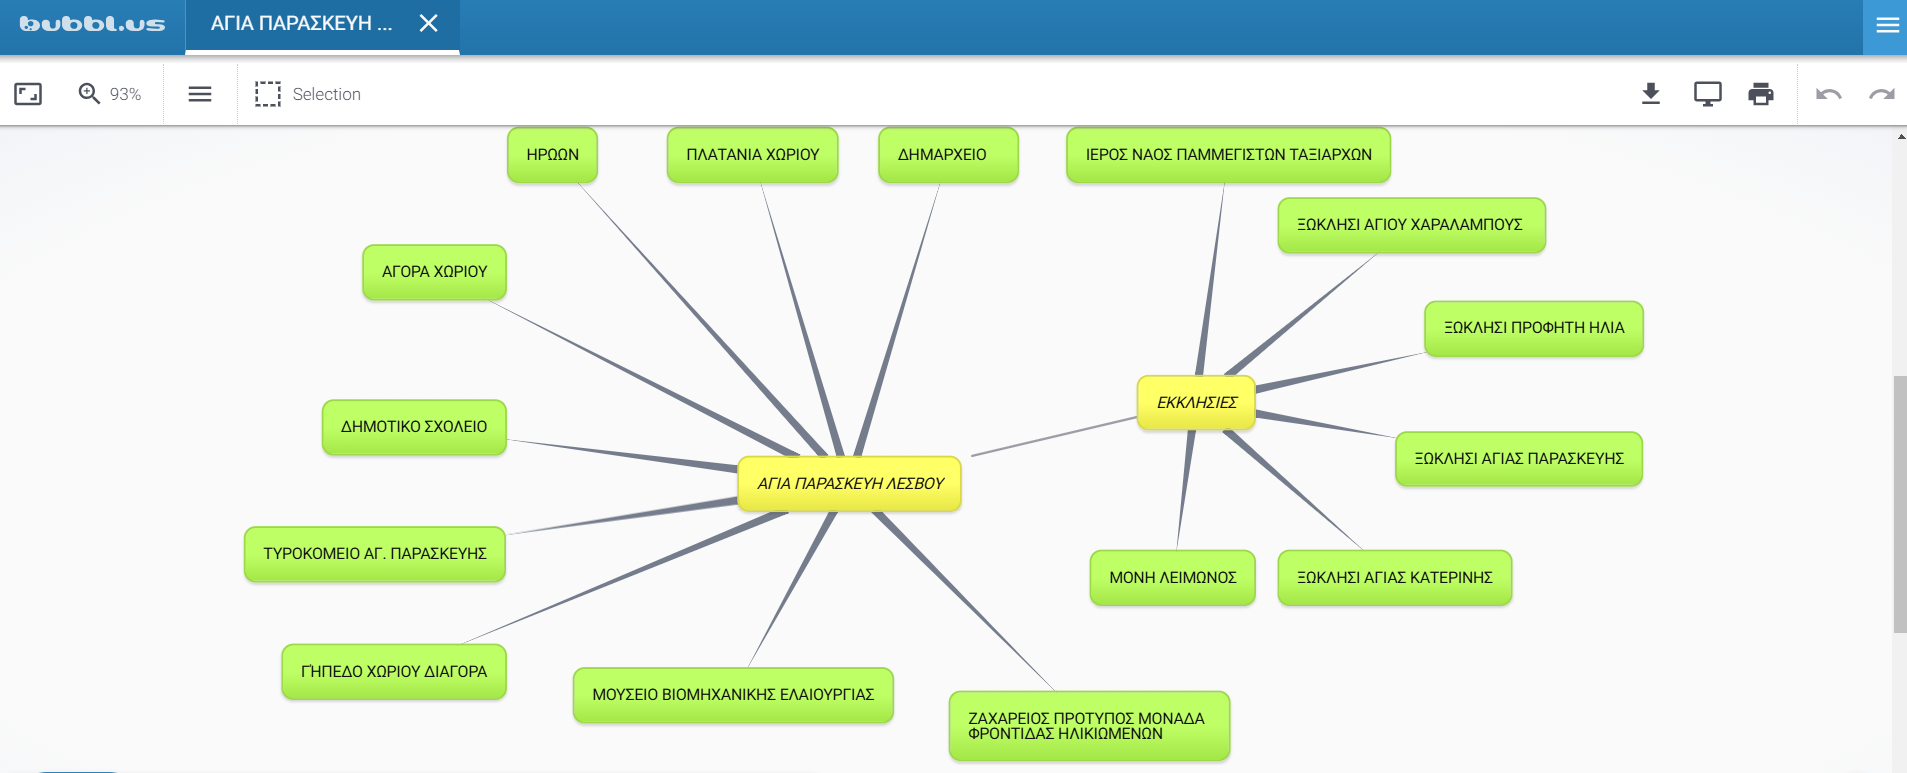The height and width of the screenshot is (773, 1907).
Task: Select the ΜΟΝΗ ΛΕΙΜΩΝΟΣ bubble
Action: coord(1172,578)
